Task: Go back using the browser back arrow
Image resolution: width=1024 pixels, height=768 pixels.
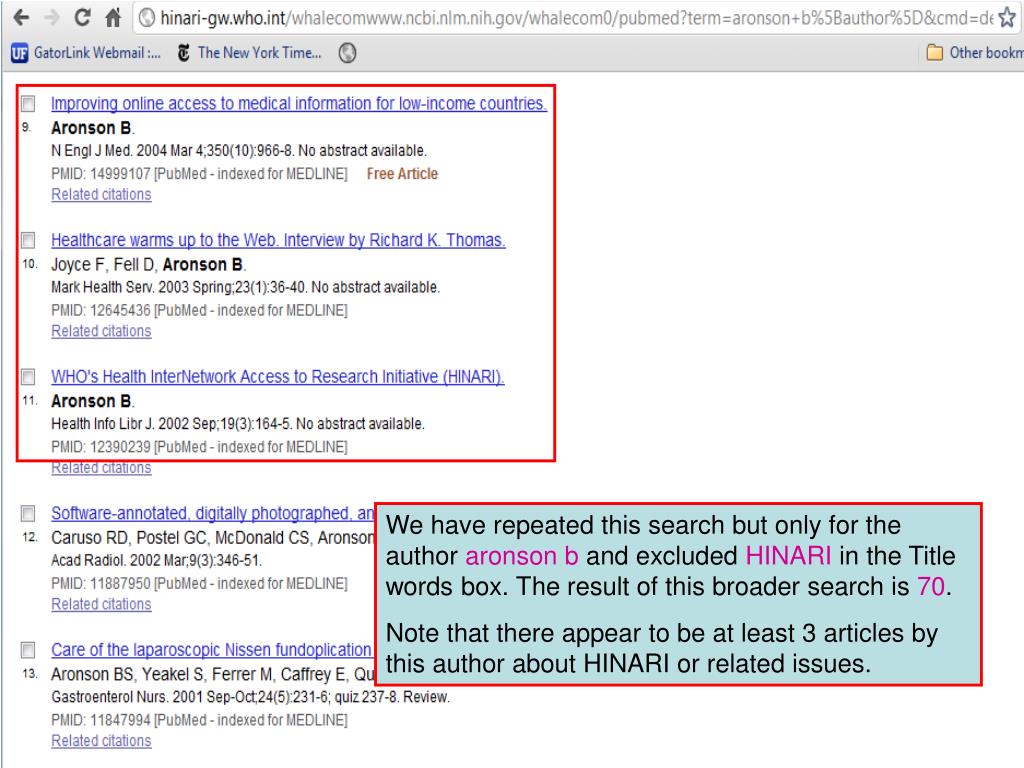Action: coord(21,18)
